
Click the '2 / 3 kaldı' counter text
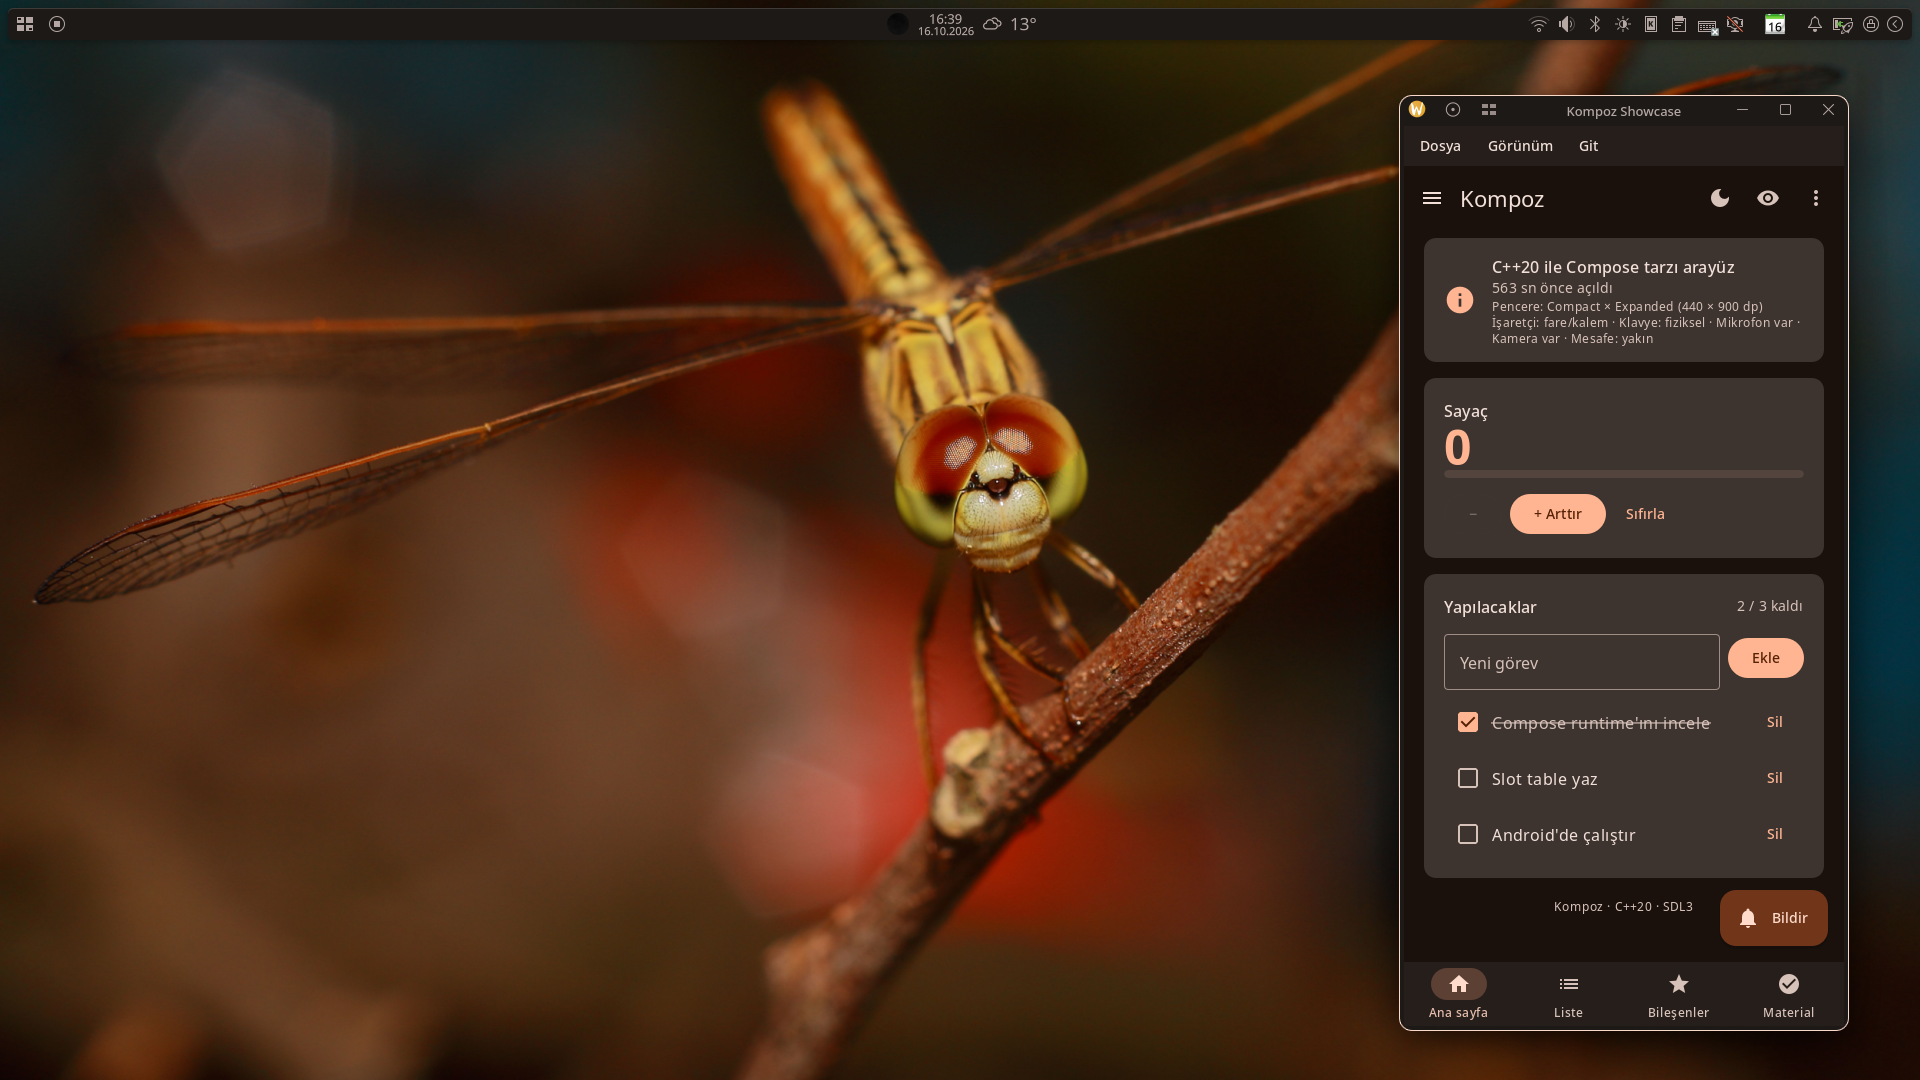[x=1769, y=606]
